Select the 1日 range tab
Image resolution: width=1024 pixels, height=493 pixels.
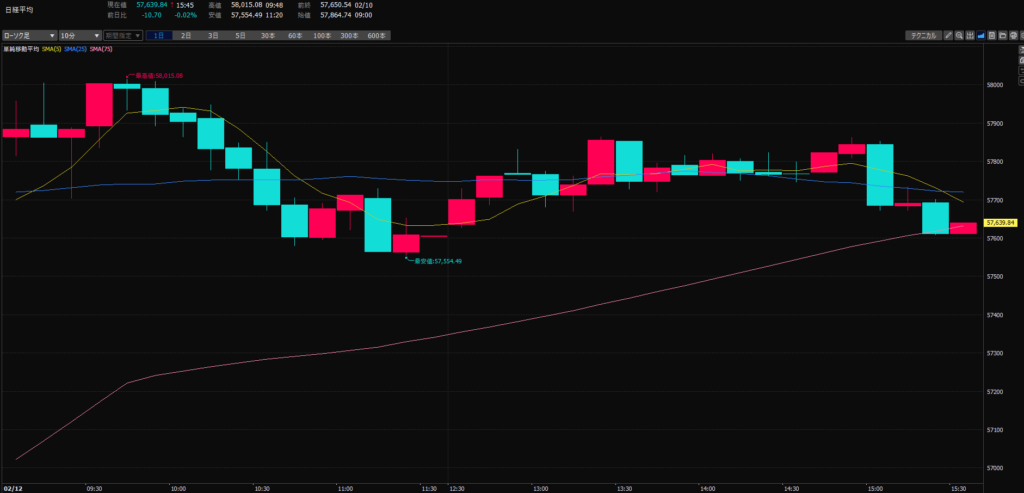(159, 35)
